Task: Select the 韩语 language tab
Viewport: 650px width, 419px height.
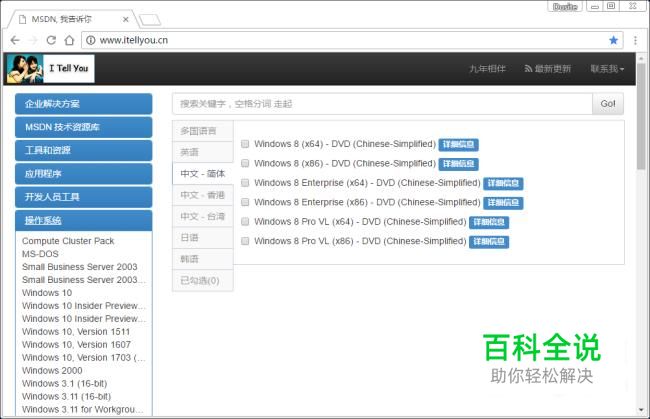Action: tap(203, 259)
